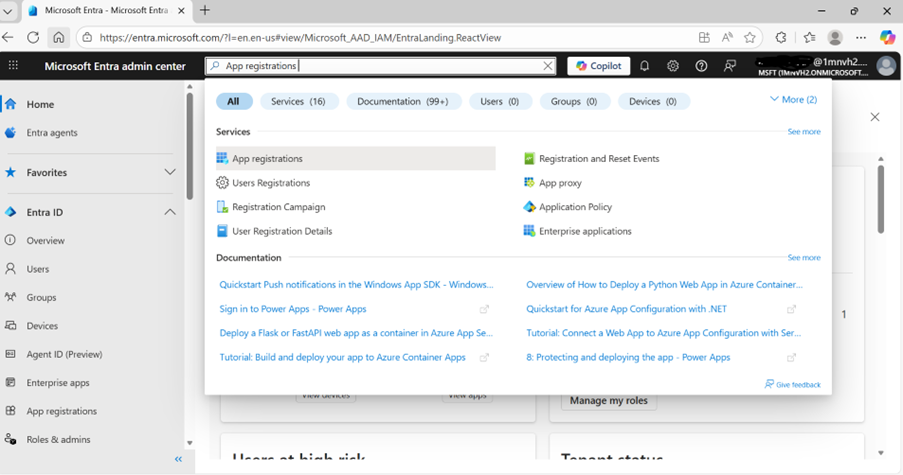903x475 pixels.
Task: Open browser extensions puzzle icon
Action: 781,37
